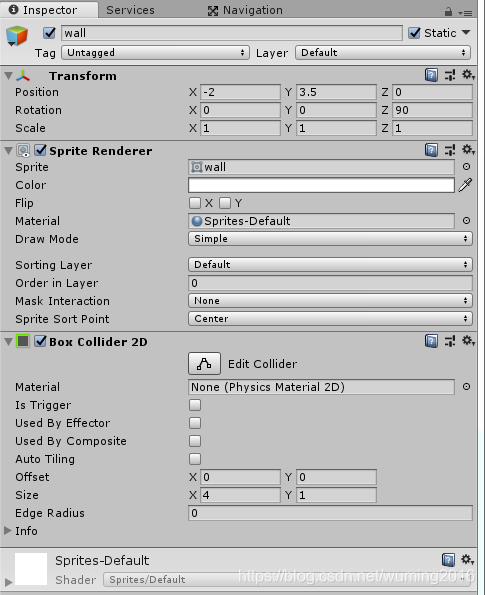The height and width of the screenshot is (595, 485).
Task: Toggle the wall GameObject active checkbox
Action: coord(49,33)
